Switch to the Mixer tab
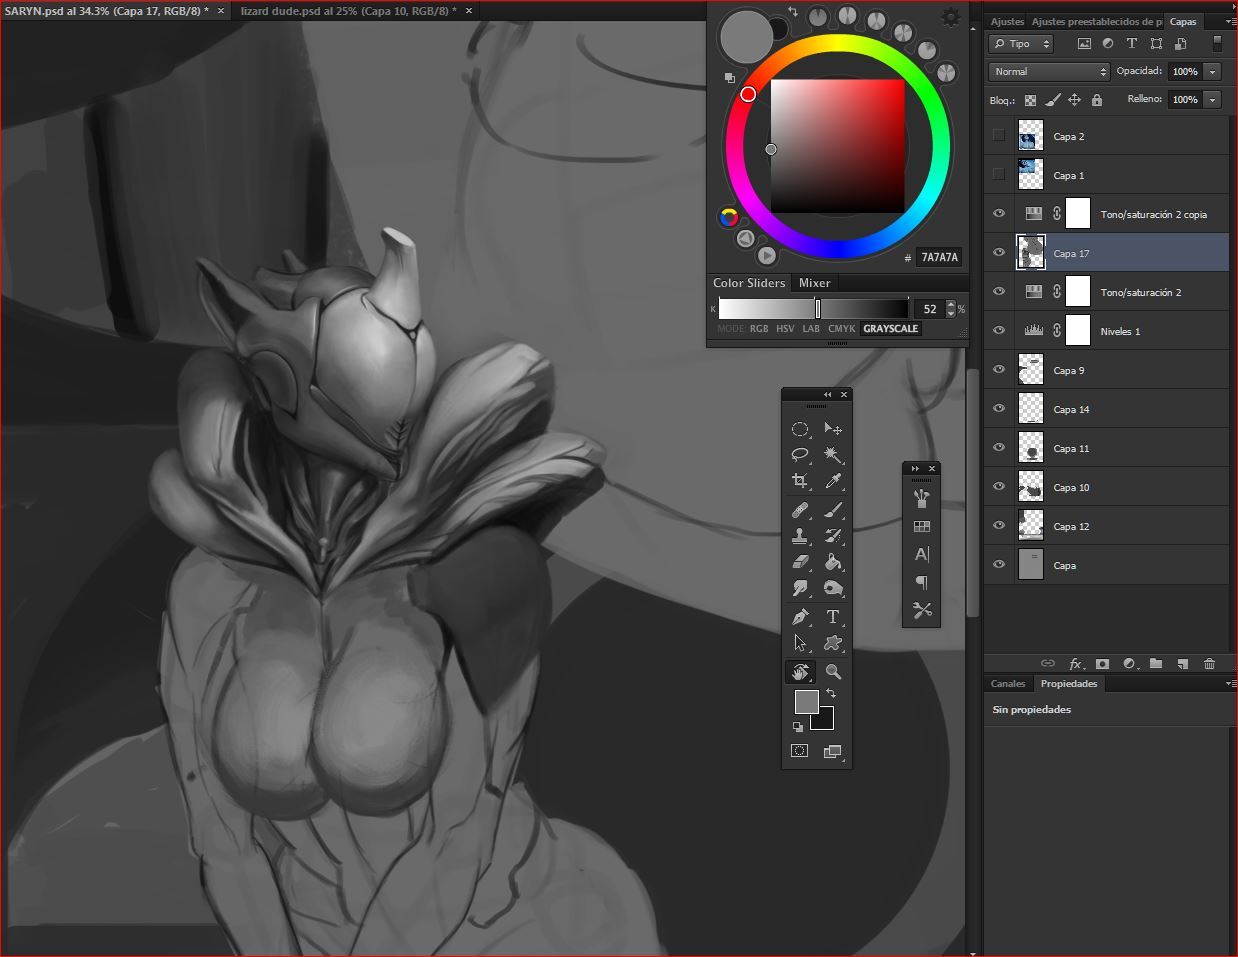Viewport: 1238px width, 957px height. click(814, 283)
